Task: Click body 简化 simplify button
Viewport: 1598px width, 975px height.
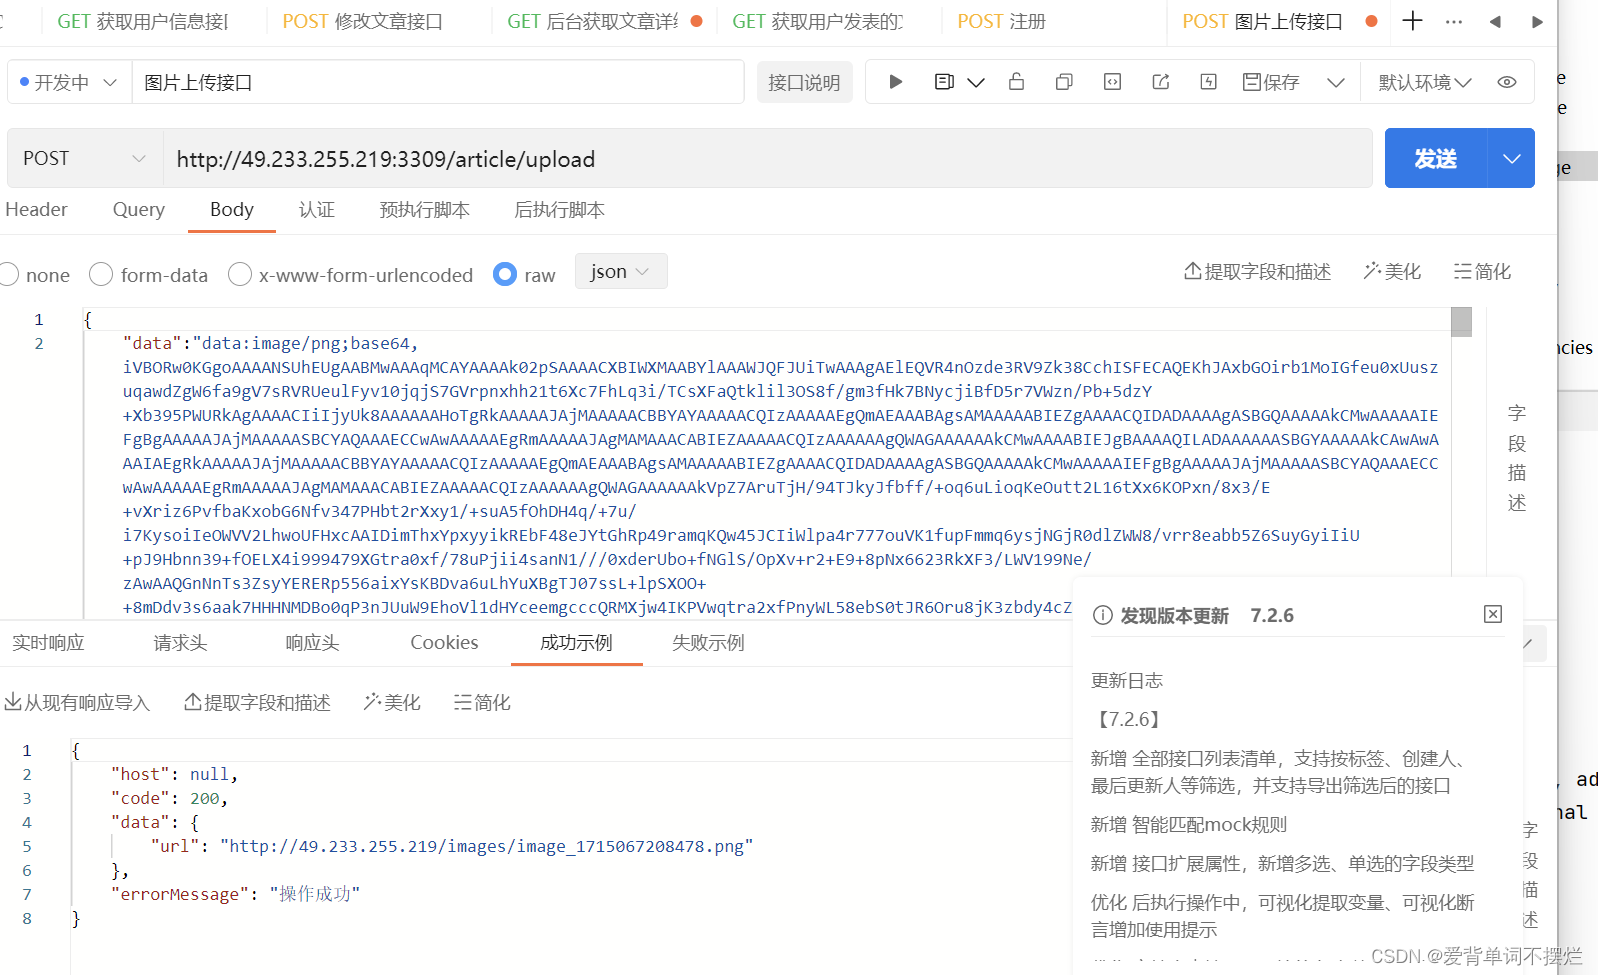Action: point(1482,271)
